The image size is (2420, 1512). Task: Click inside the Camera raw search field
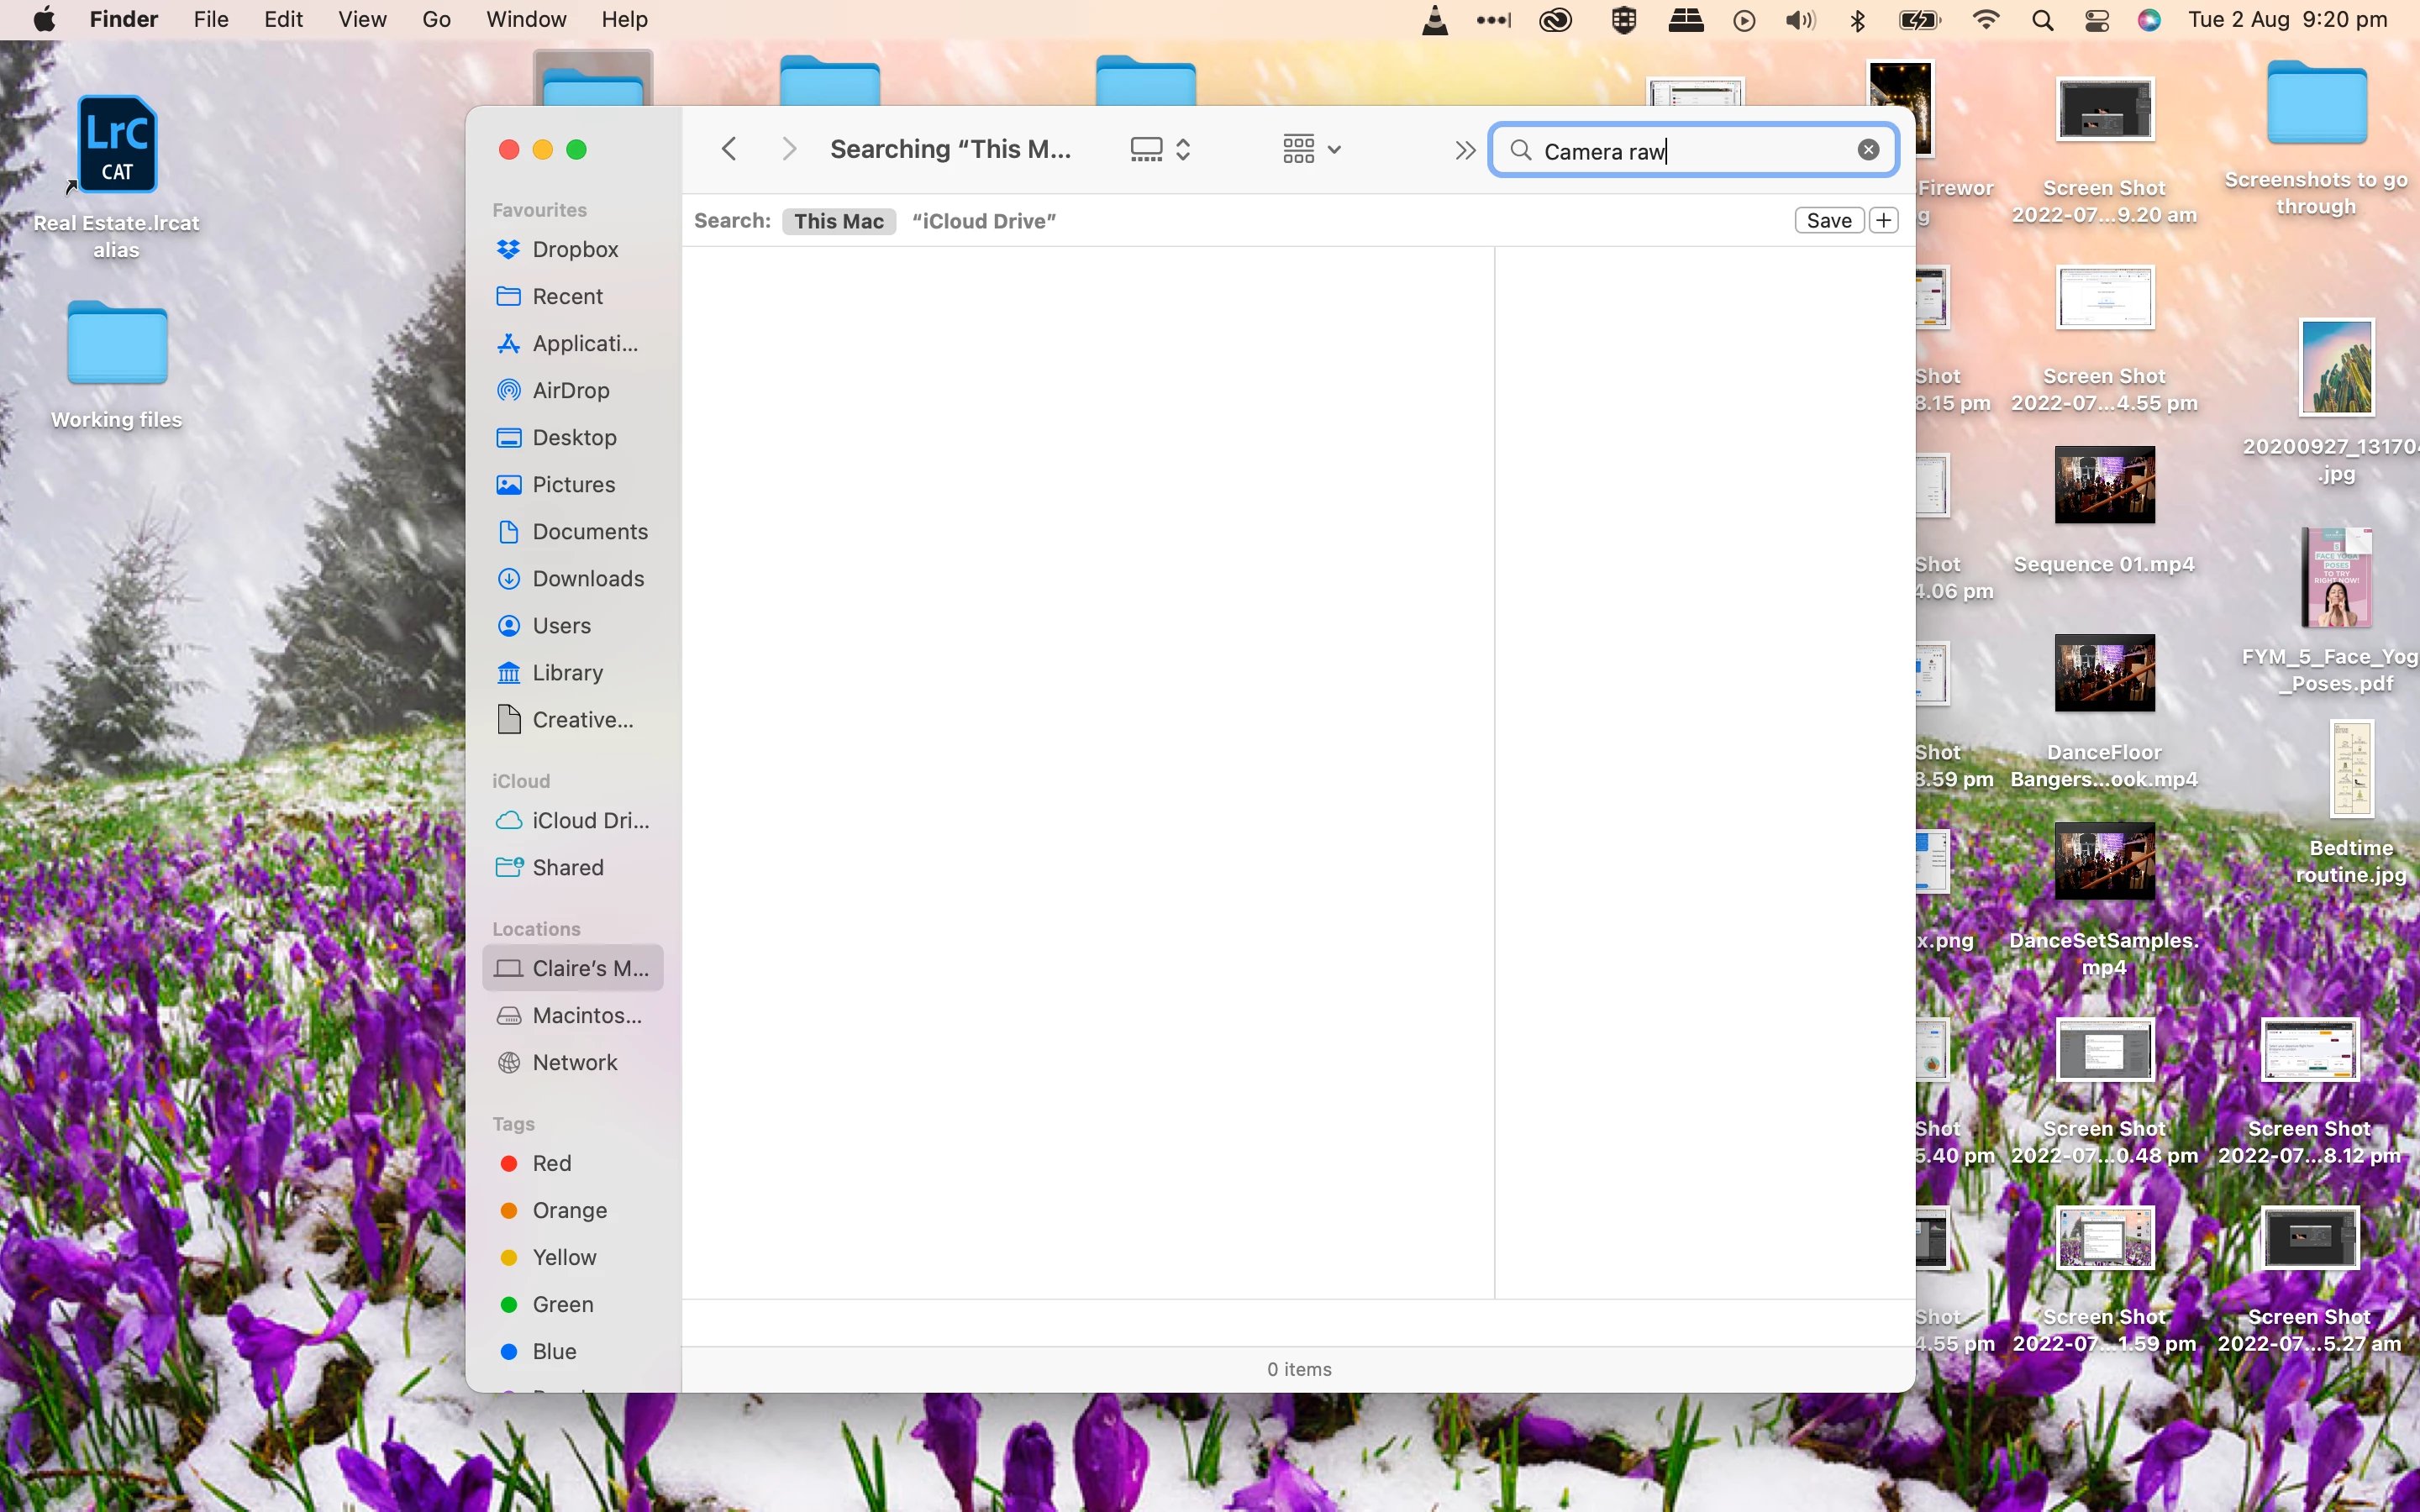coord(1690,151)
